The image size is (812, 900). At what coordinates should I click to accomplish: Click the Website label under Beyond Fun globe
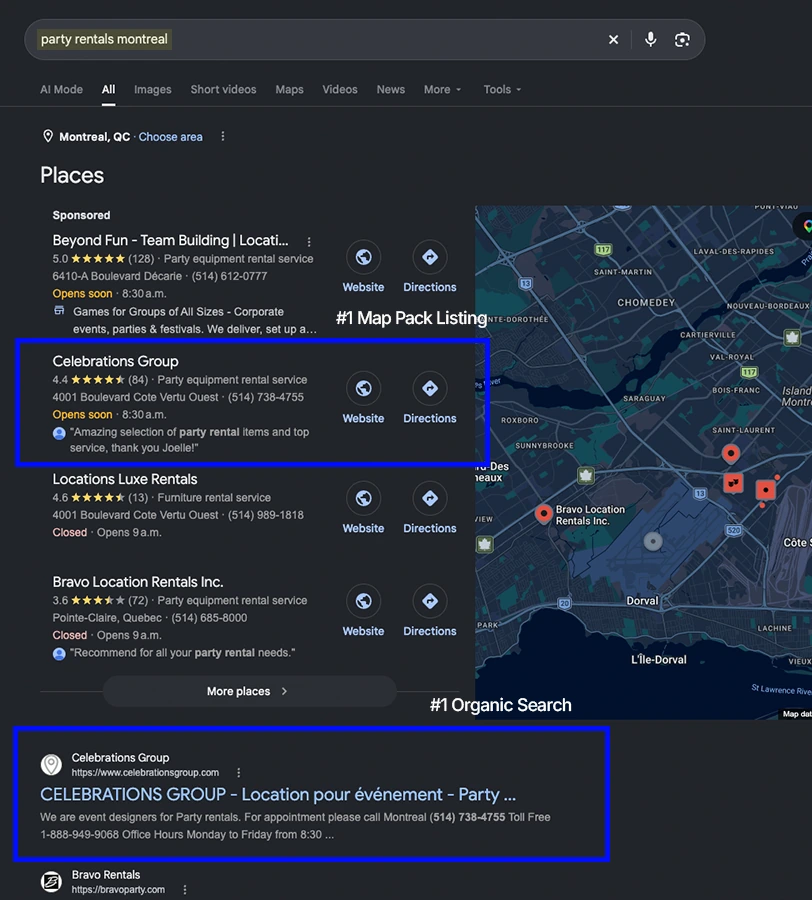pyautogui.click(x=363, y=287)
